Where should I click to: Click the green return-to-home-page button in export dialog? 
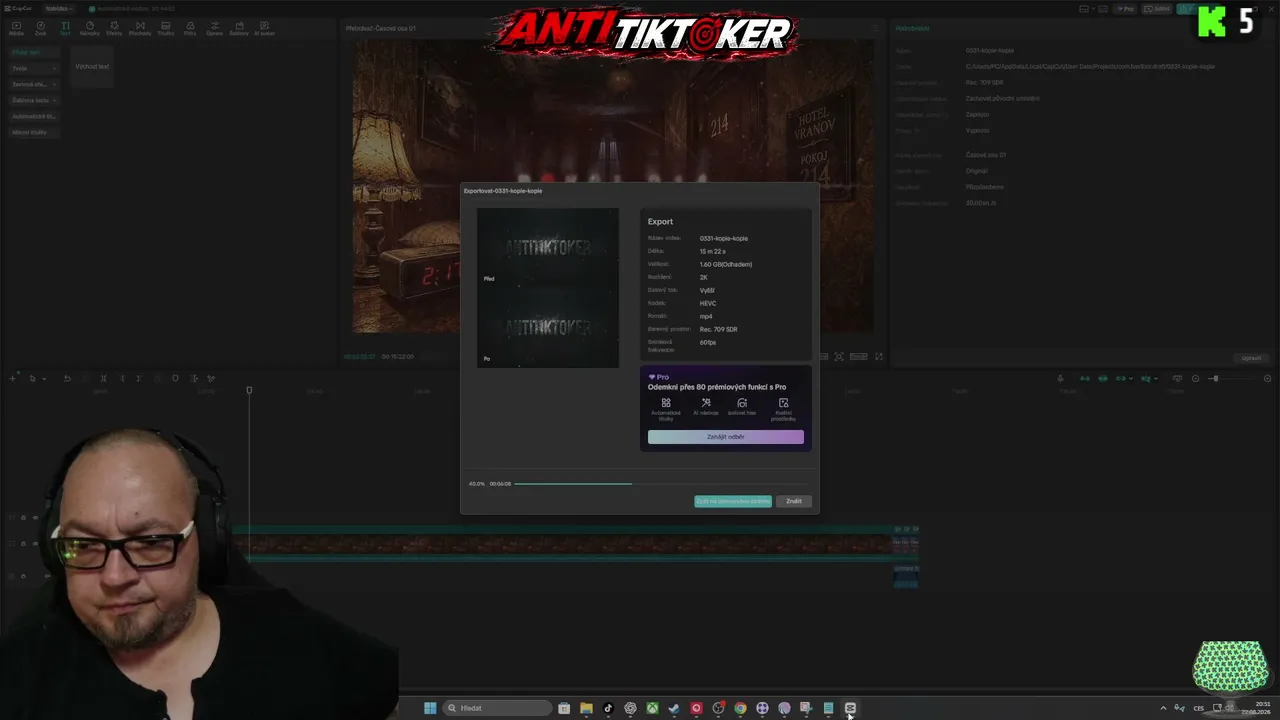click(x=733, y=501)
